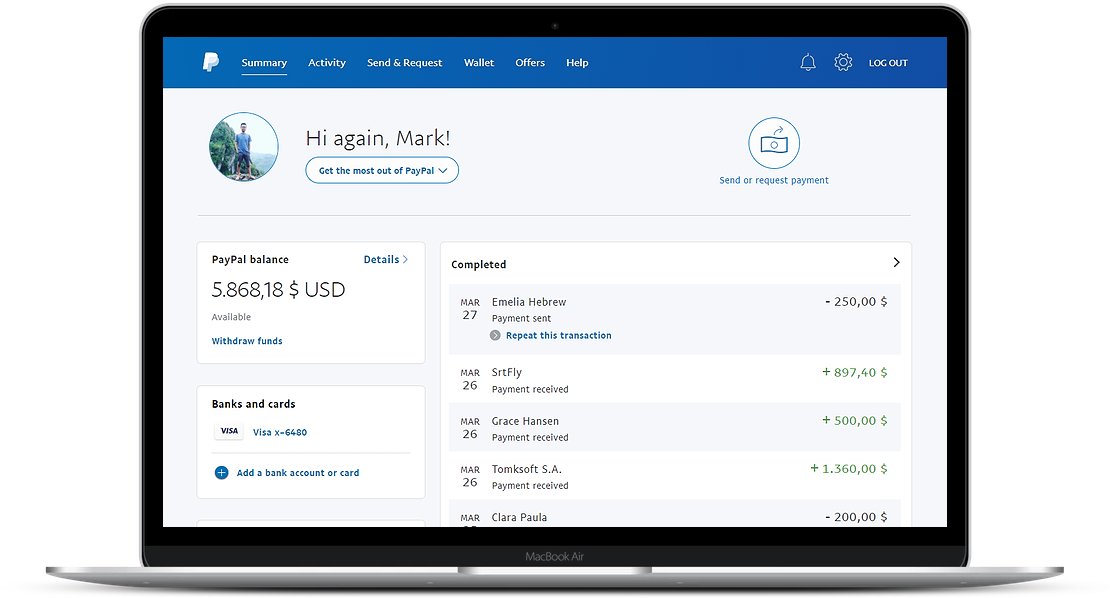The width and height of the screenshot is (1110, 598).
Task: Click the plus icon to add bank
Action: pyautogui.click(x=222, y=473)
